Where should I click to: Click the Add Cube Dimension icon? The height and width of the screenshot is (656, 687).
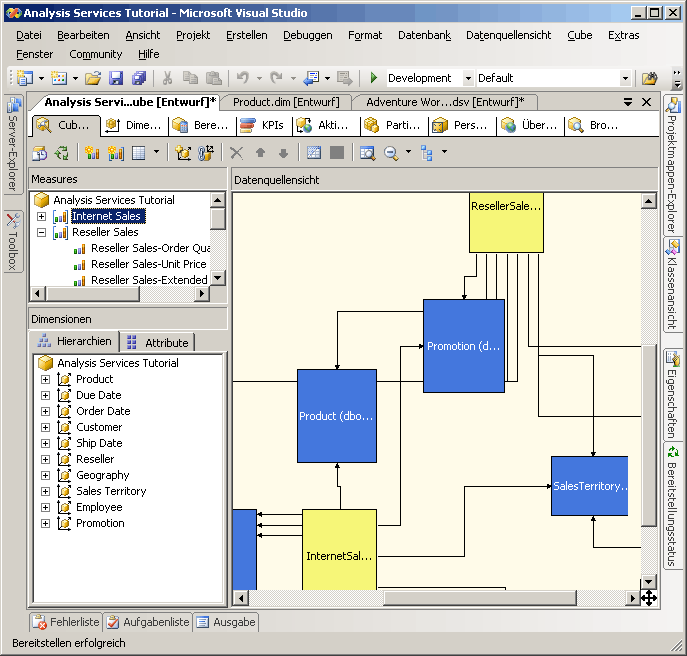pos(183,153)
